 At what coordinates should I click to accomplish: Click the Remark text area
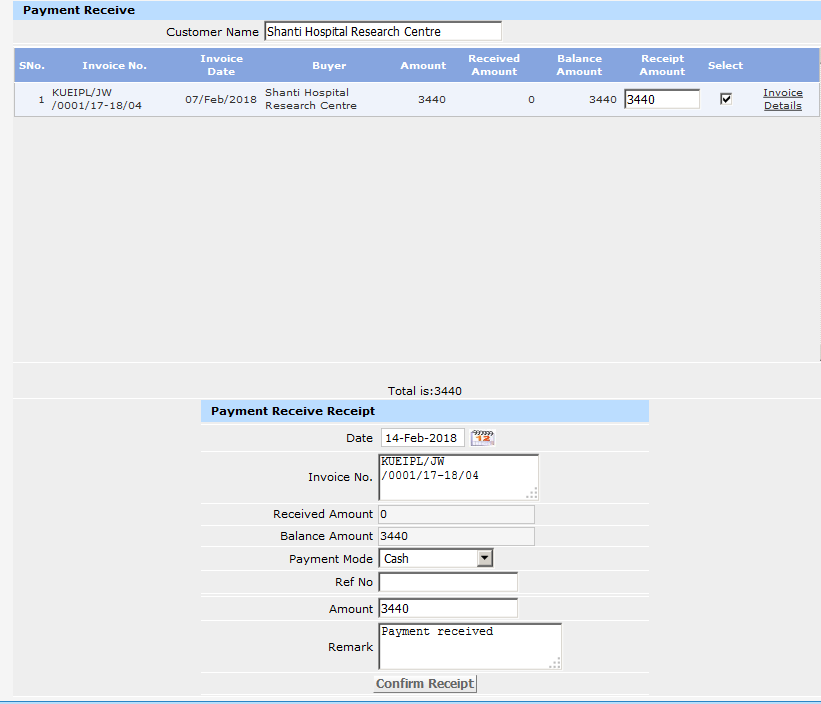click(x=470, y=646)
